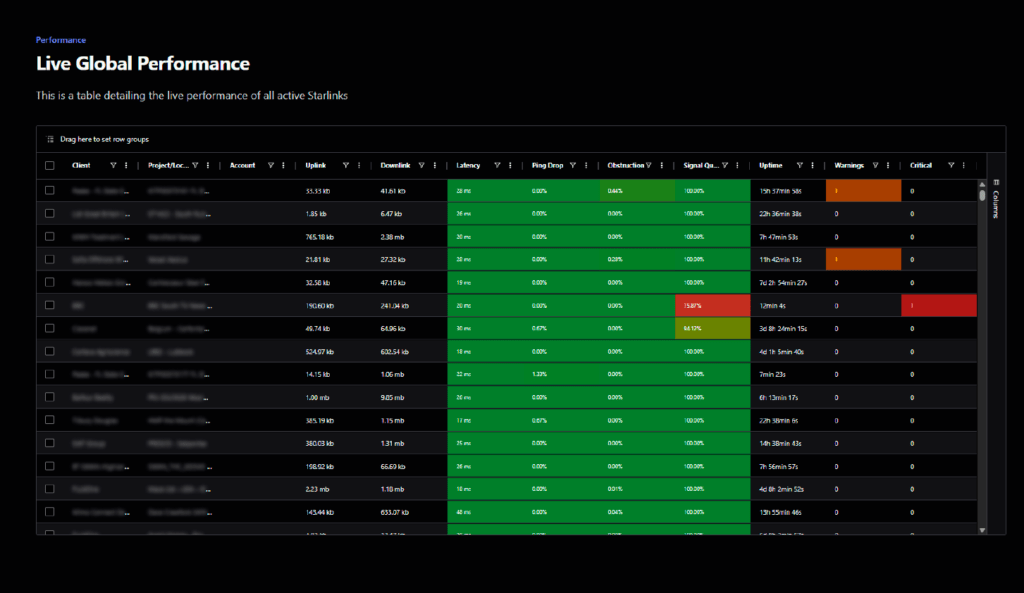Sort by the Project/Location column header

pos(167,165)
